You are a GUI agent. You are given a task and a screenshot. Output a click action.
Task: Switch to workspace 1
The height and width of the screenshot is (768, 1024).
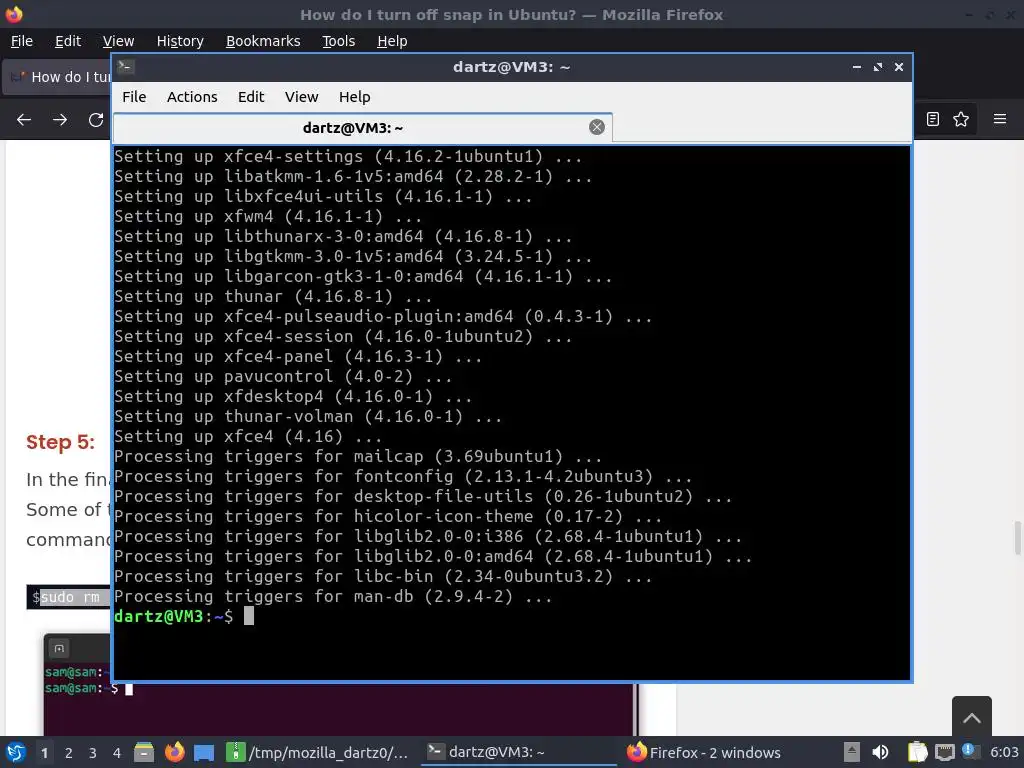click(x=44, y=753)
